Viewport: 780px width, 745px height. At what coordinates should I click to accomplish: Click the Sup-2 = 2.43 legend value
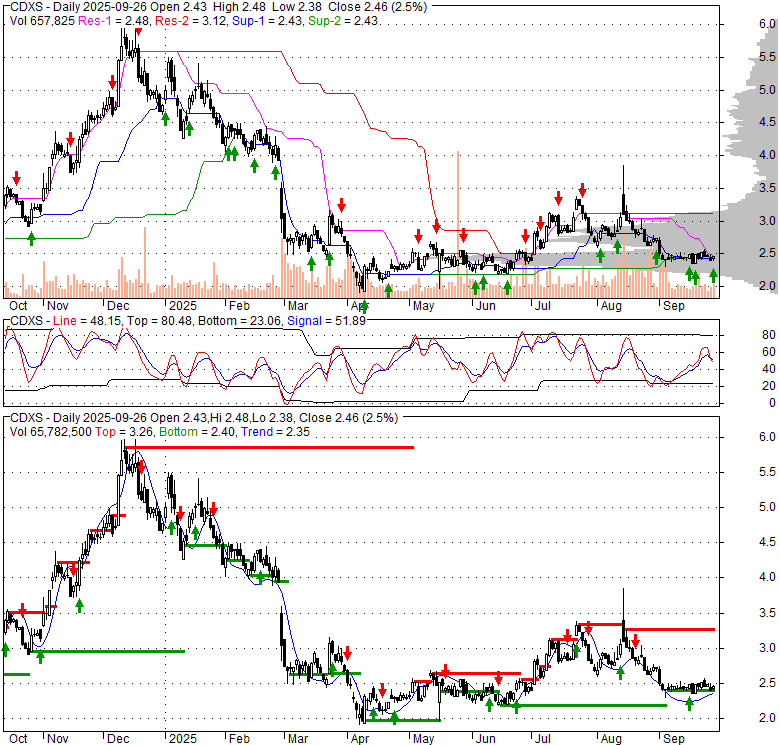pyautogui.click(x=344, y=21)
